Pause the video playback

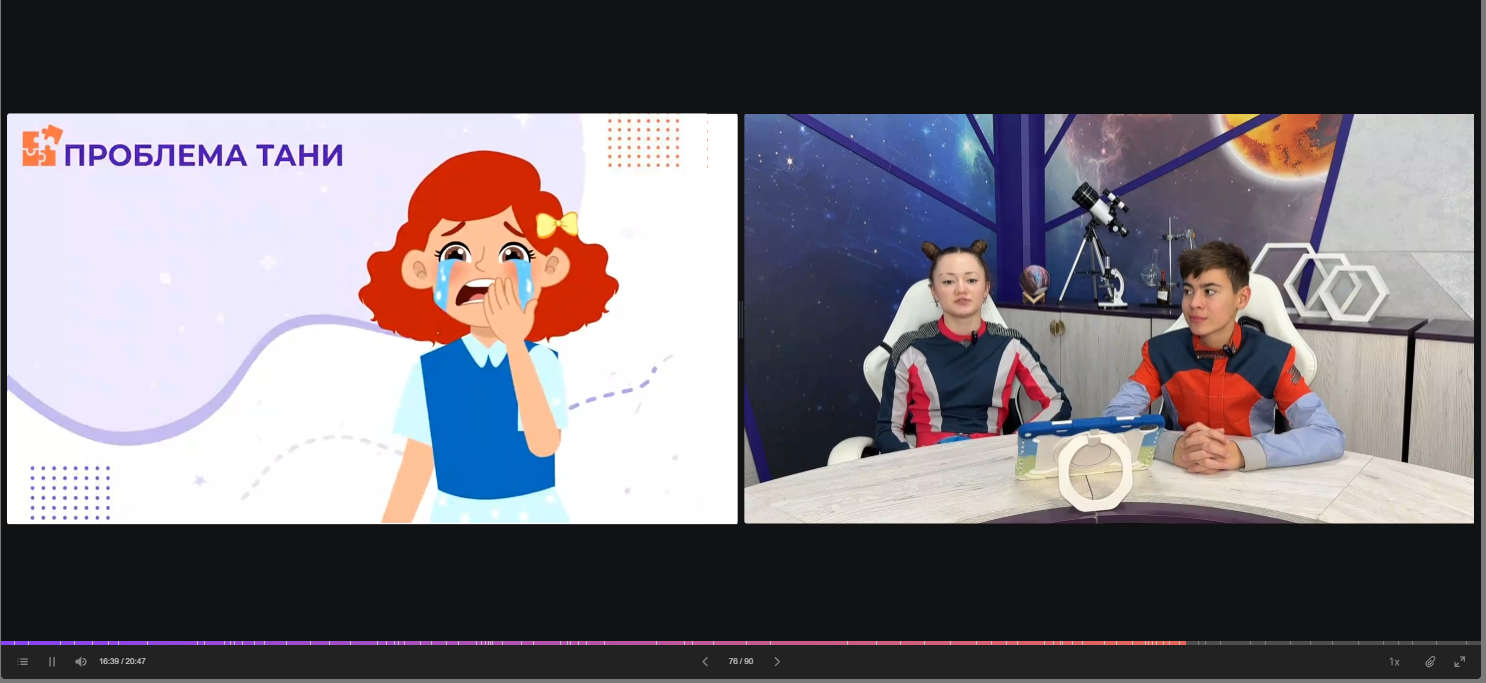point(52,662)
